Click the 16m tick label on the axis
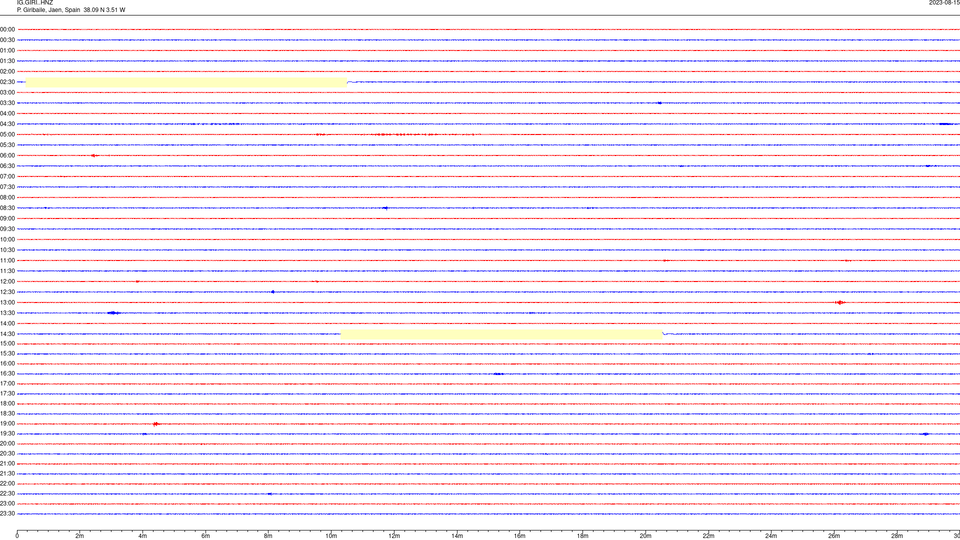 (520, 536)
